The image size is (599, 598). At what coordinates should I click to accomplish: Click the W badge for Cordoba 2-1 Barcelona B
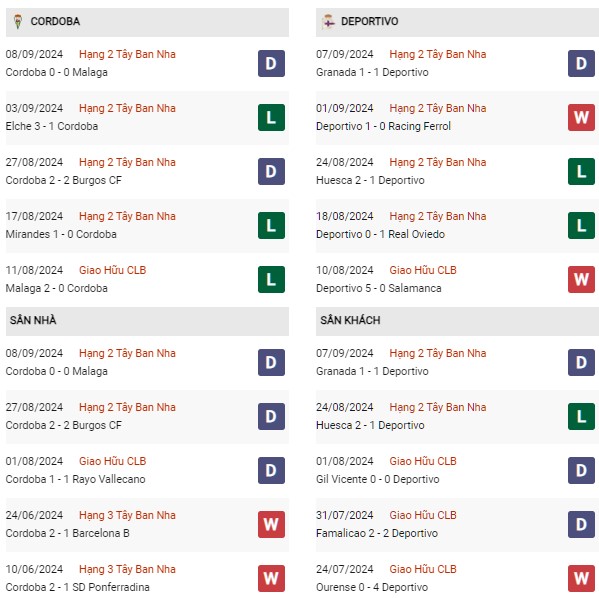click(x=271, y=524)
